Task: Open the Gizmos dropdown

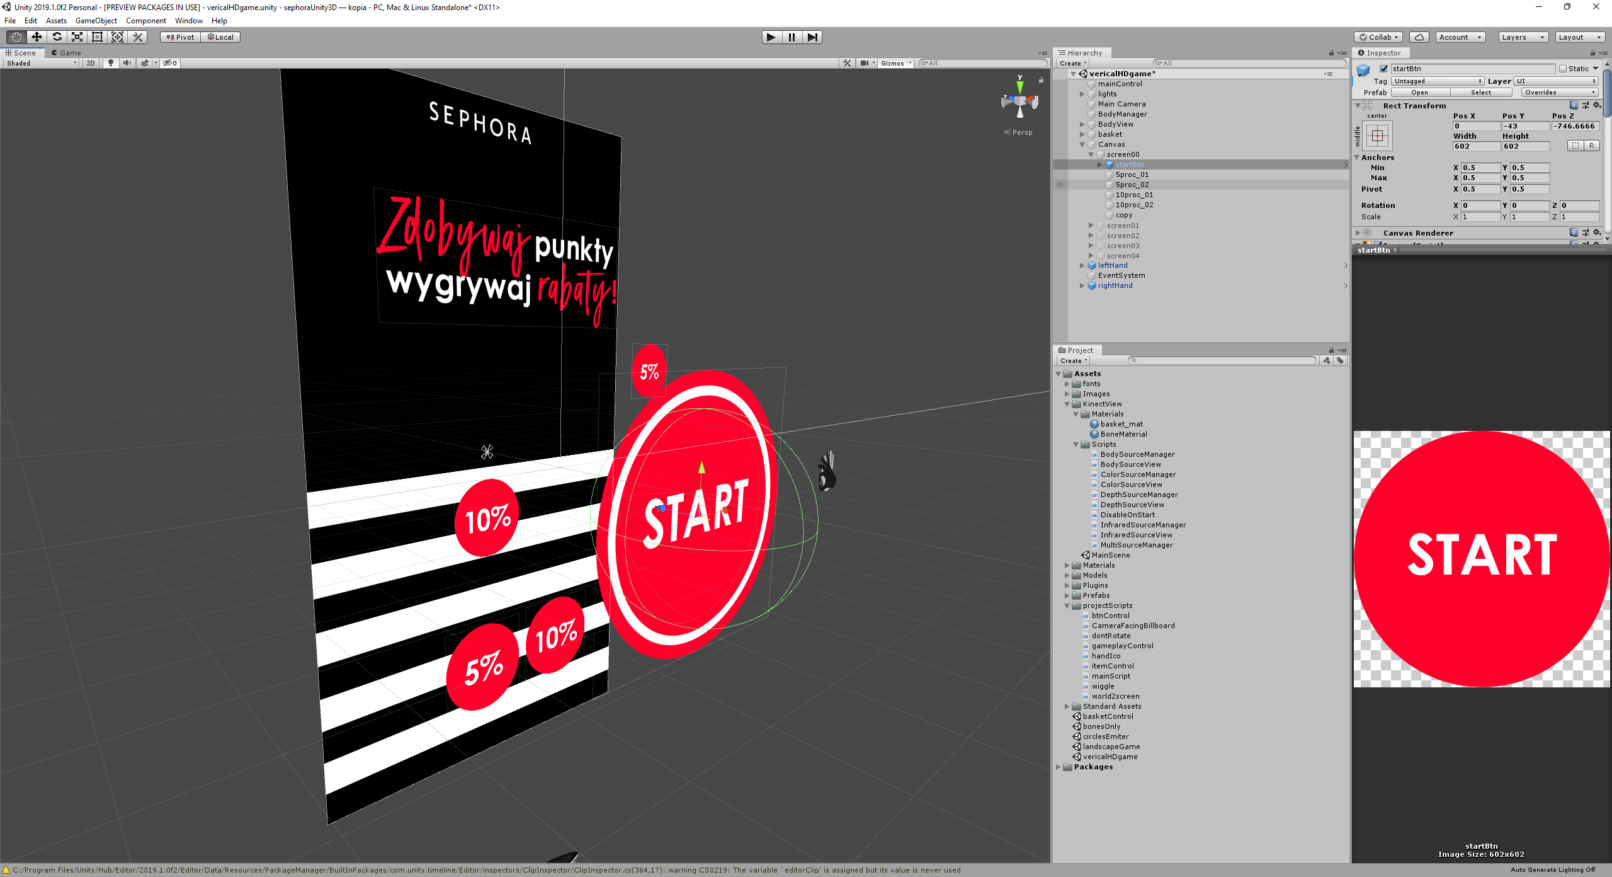Action: click(895, 63)
